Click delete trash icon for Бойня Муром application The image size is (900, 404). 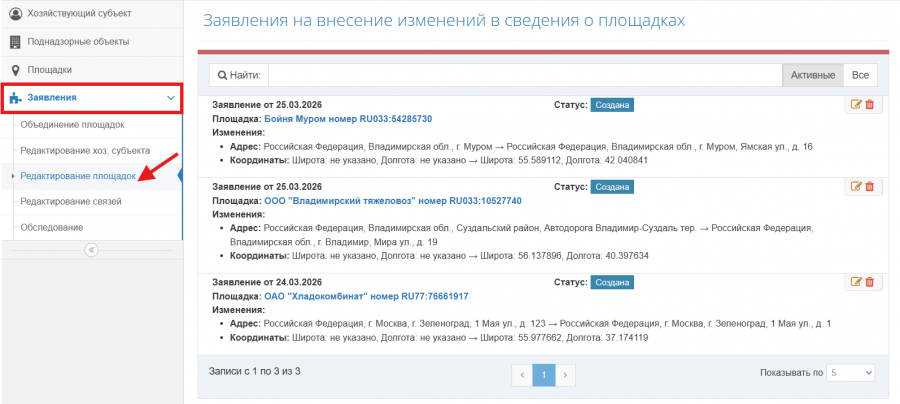click(869, 105)
